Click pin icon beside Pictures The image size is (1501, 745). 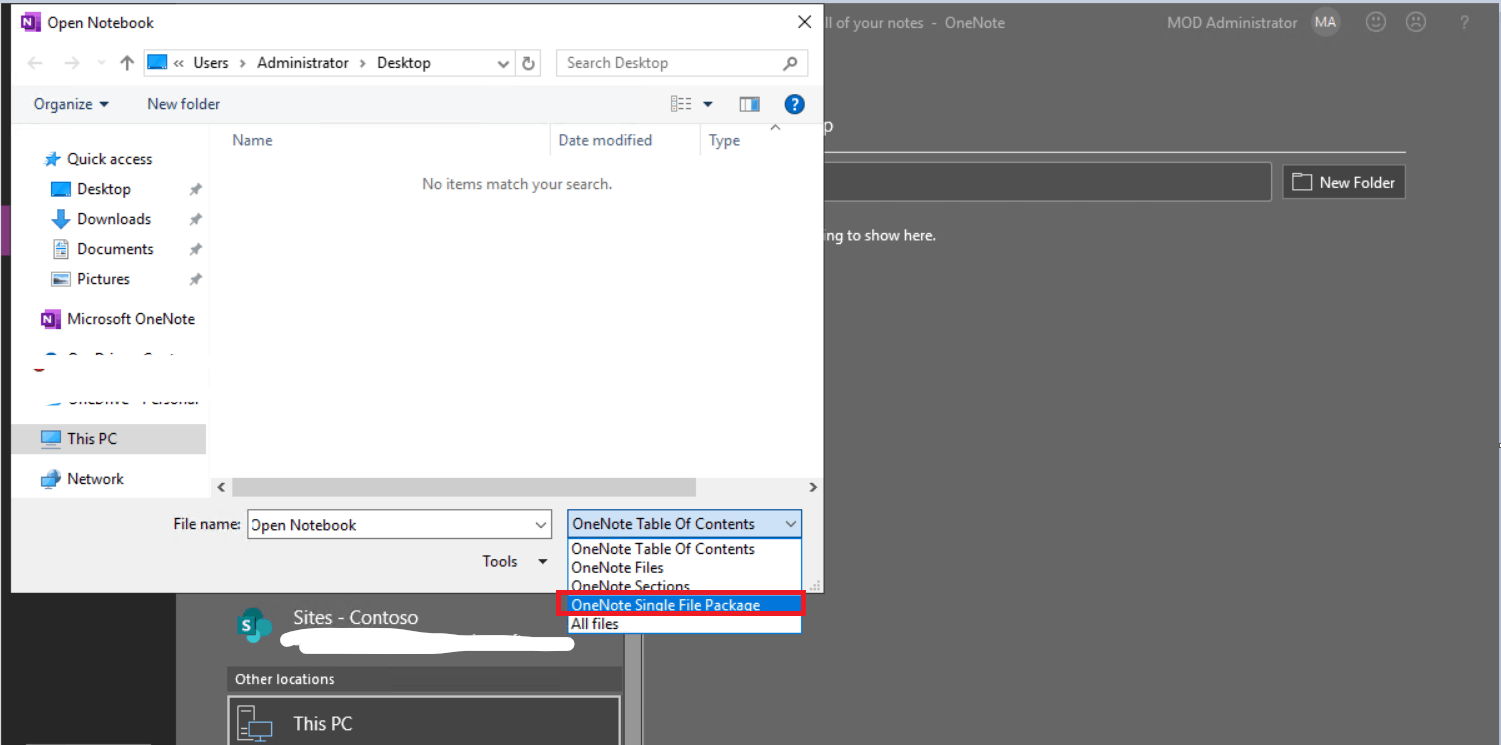click(x=195, y=279)
